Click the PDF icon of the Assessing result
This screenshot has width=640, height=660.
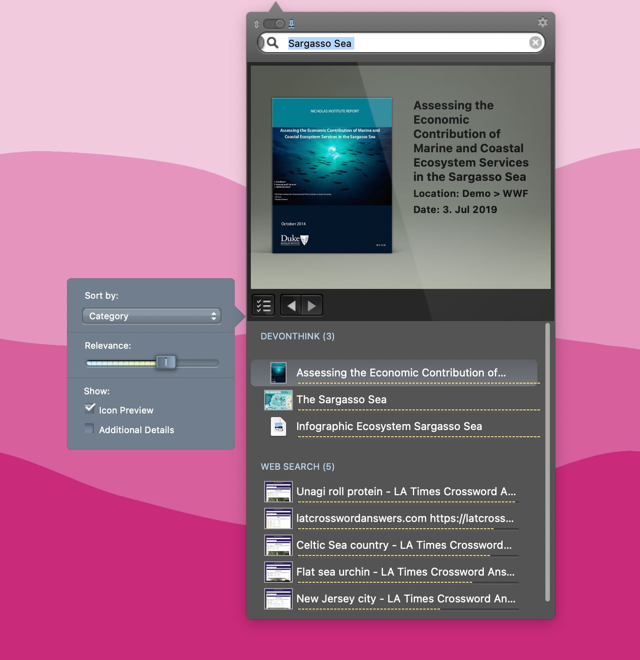278,373
